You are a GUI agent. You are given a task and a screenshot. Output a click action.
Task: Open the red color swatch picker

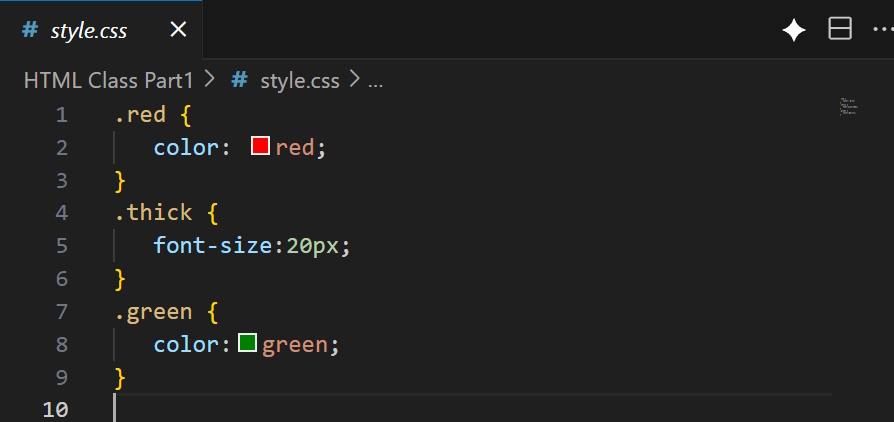point(260,146)
